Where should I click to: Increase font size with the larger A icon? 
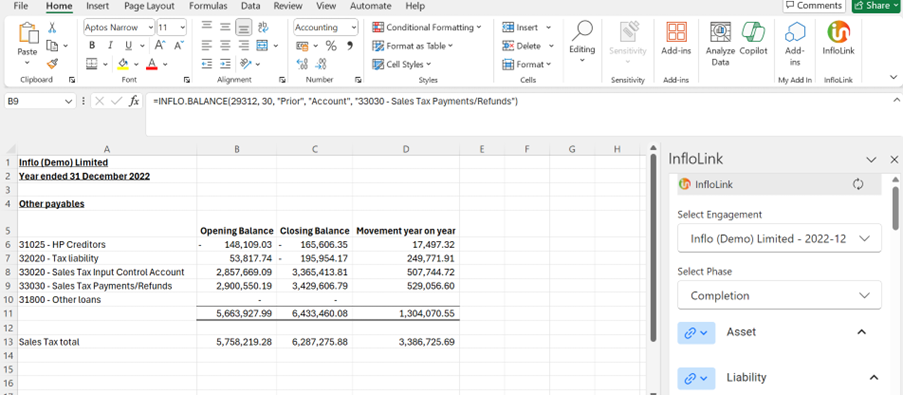point(160,45)
